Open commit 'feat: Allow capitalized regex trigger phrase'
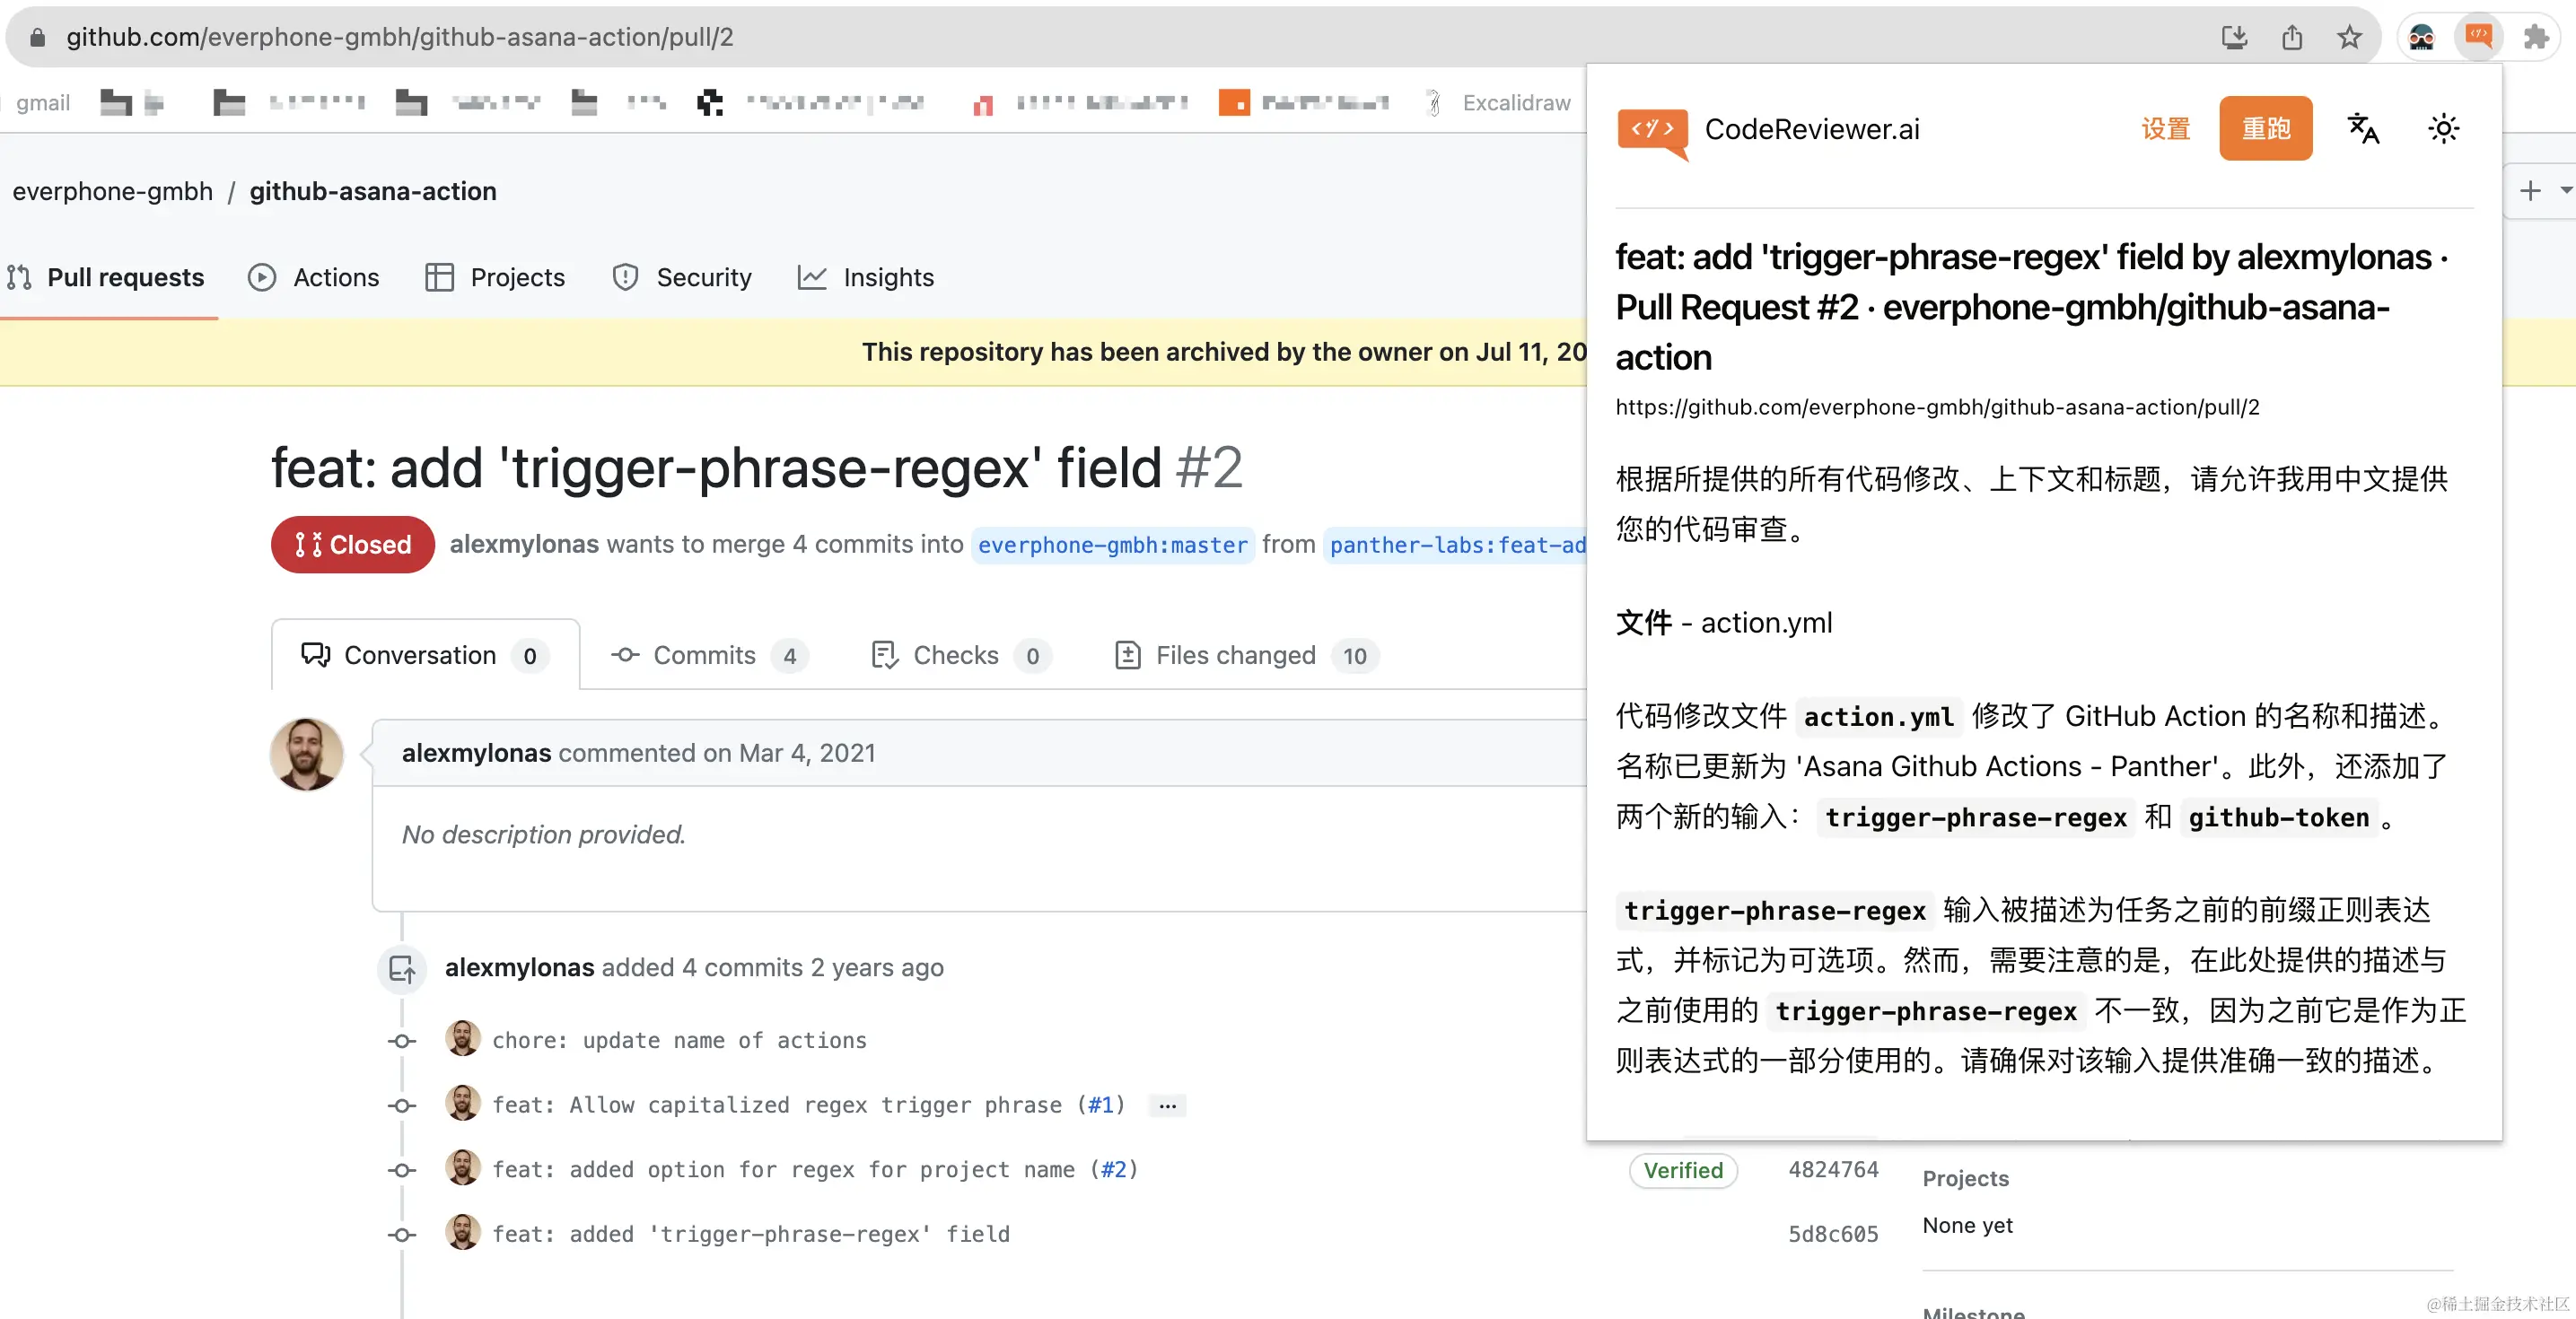 pyautogui.click(x=777, y=1105)
